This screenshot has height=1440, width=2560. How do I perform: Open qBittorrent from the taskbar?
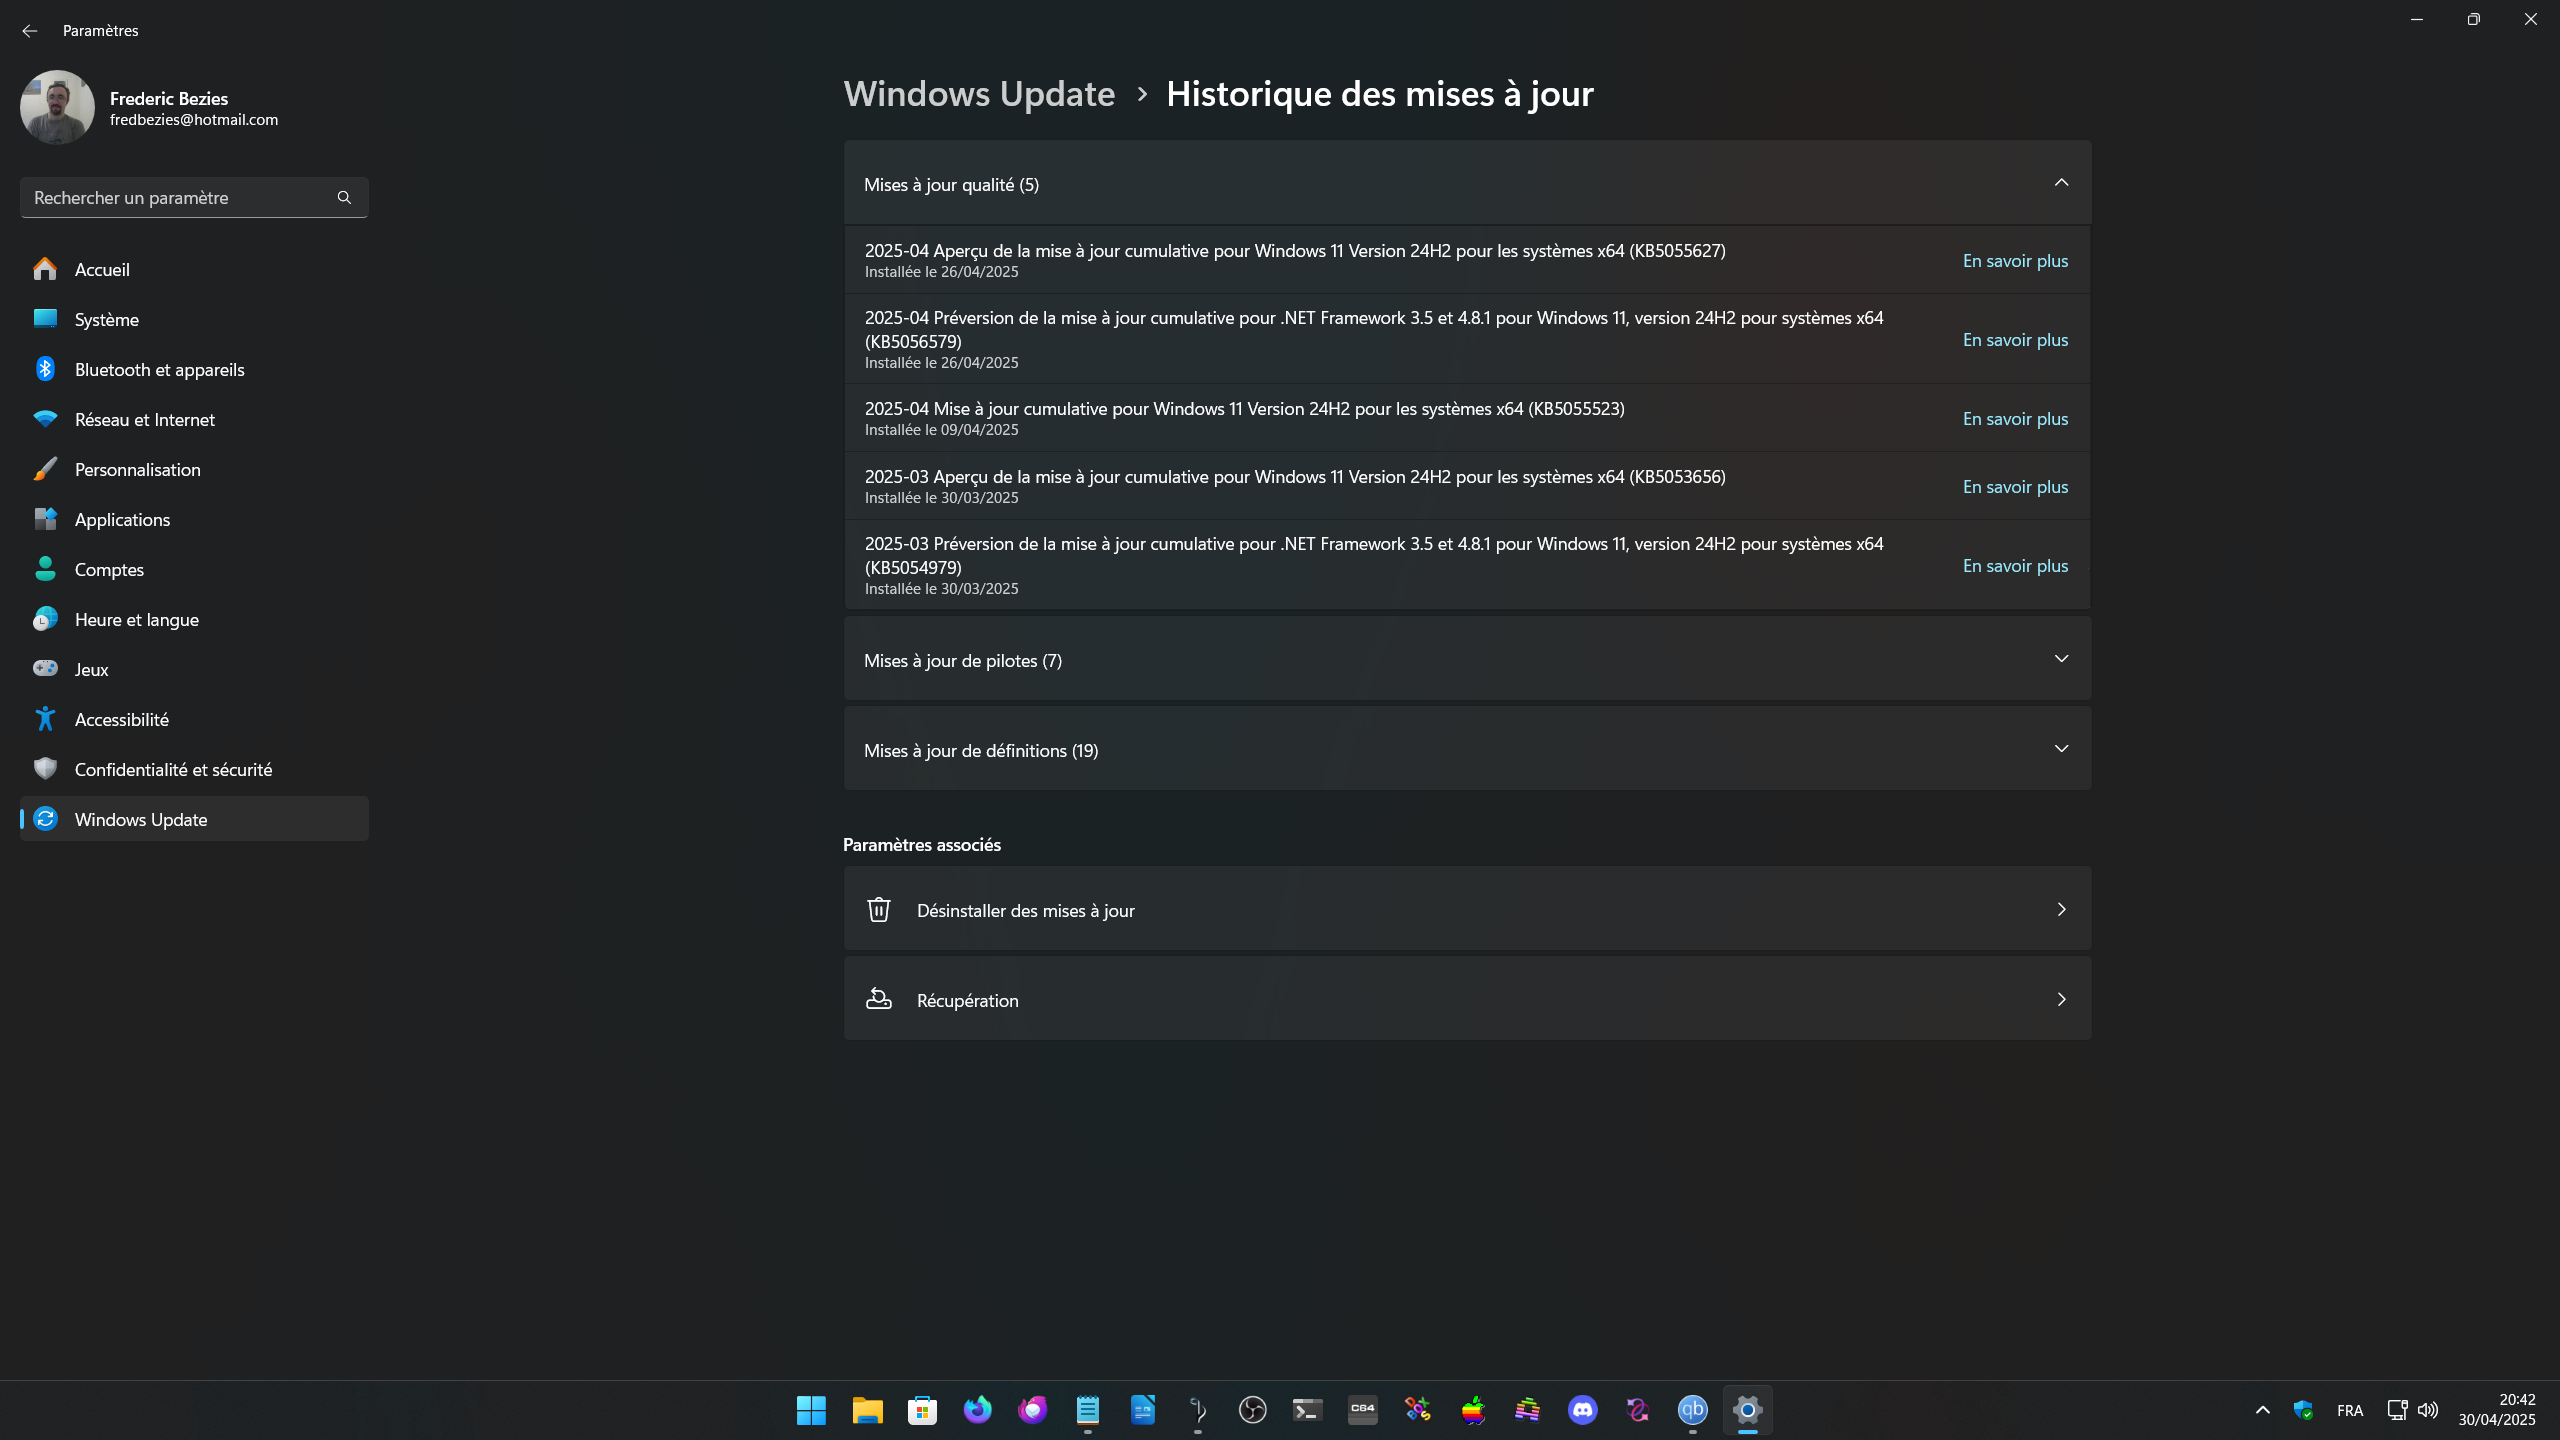(1692, 1410)
